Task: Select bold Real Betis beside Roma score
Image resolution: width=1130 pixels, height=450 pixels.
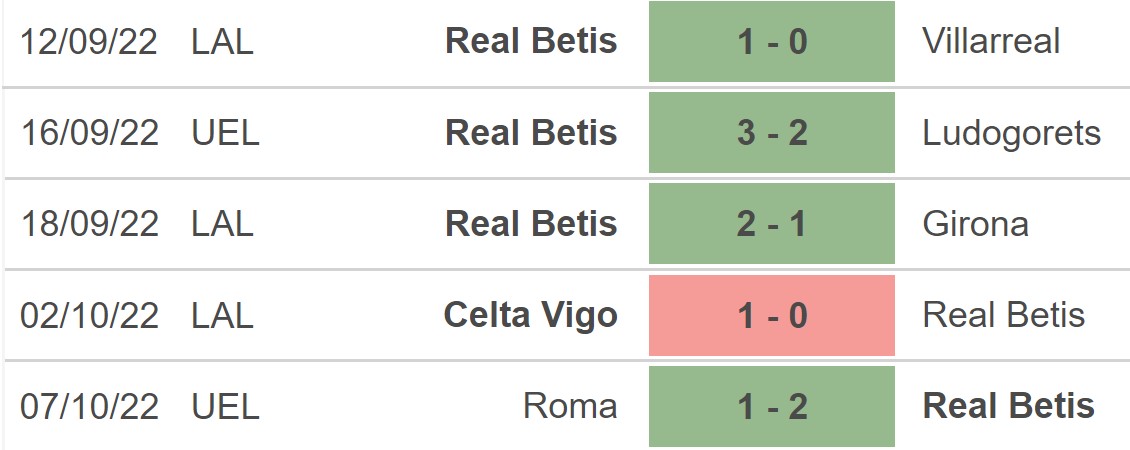Action: tap(1008, 407)
